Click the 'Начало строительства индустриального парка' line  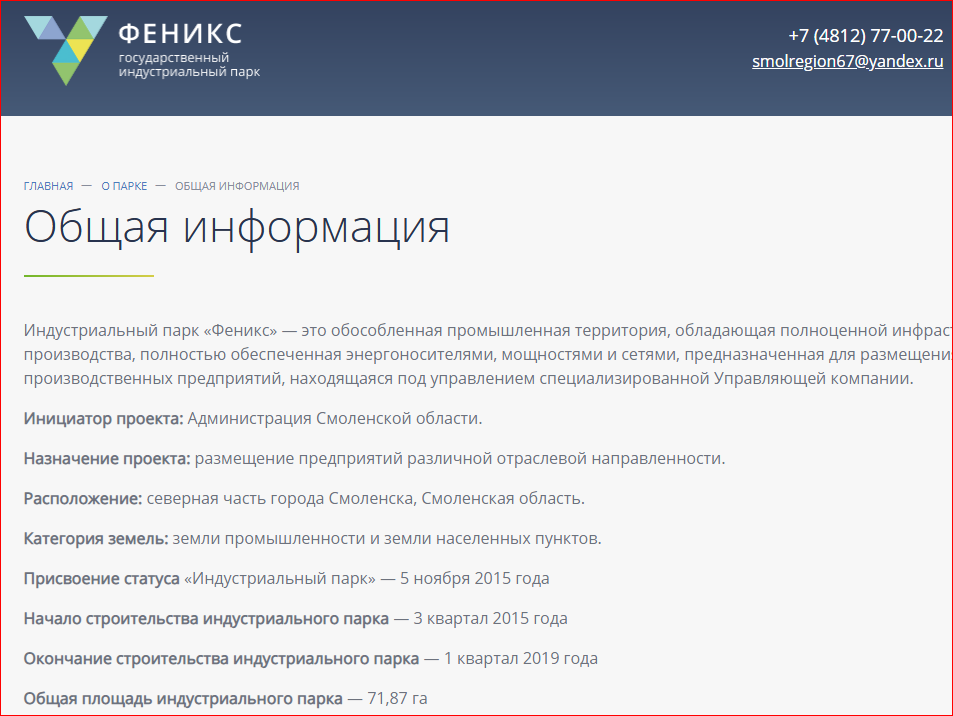coord(295,619)
